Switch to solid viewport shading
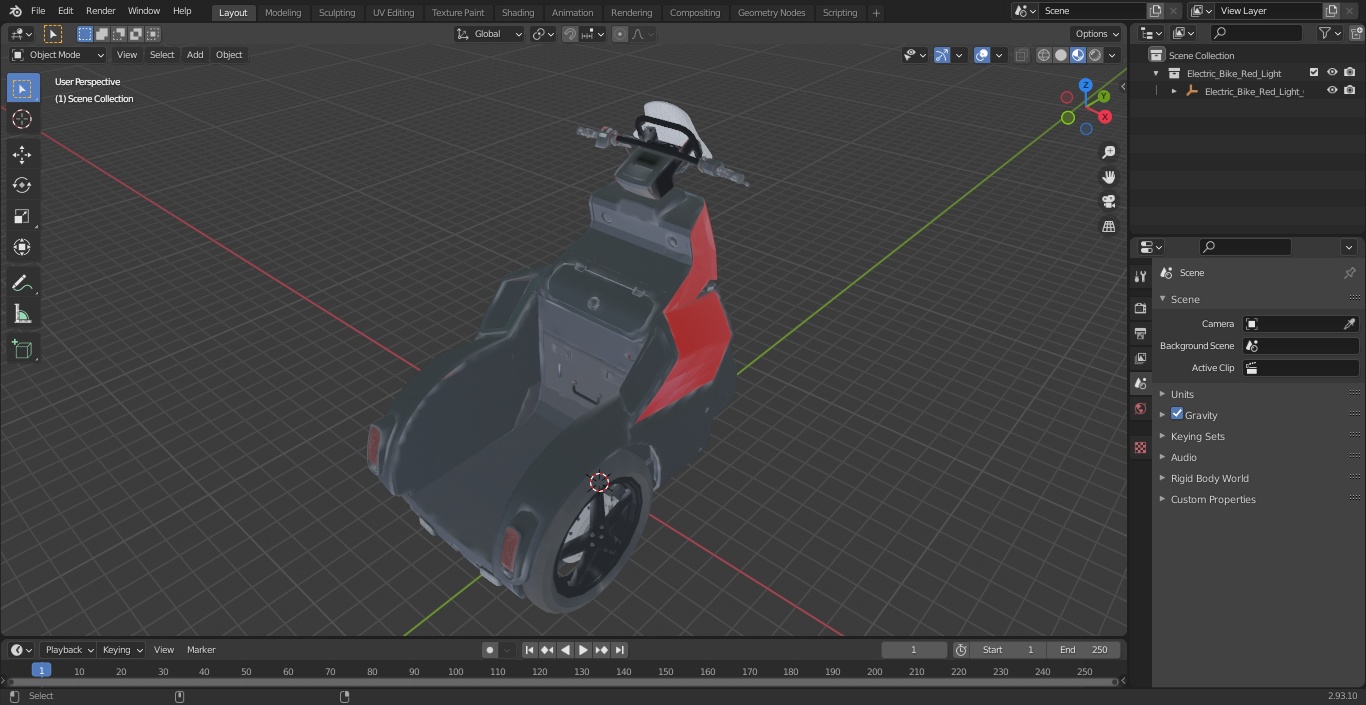 pyautogui.click(x=1061, y=55)
